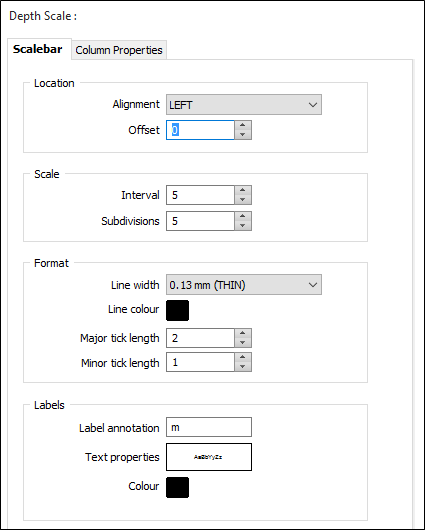Decrease Subdivisions with down arrow
The width and height of the screenshot is (425, 530).
(243, 226)
